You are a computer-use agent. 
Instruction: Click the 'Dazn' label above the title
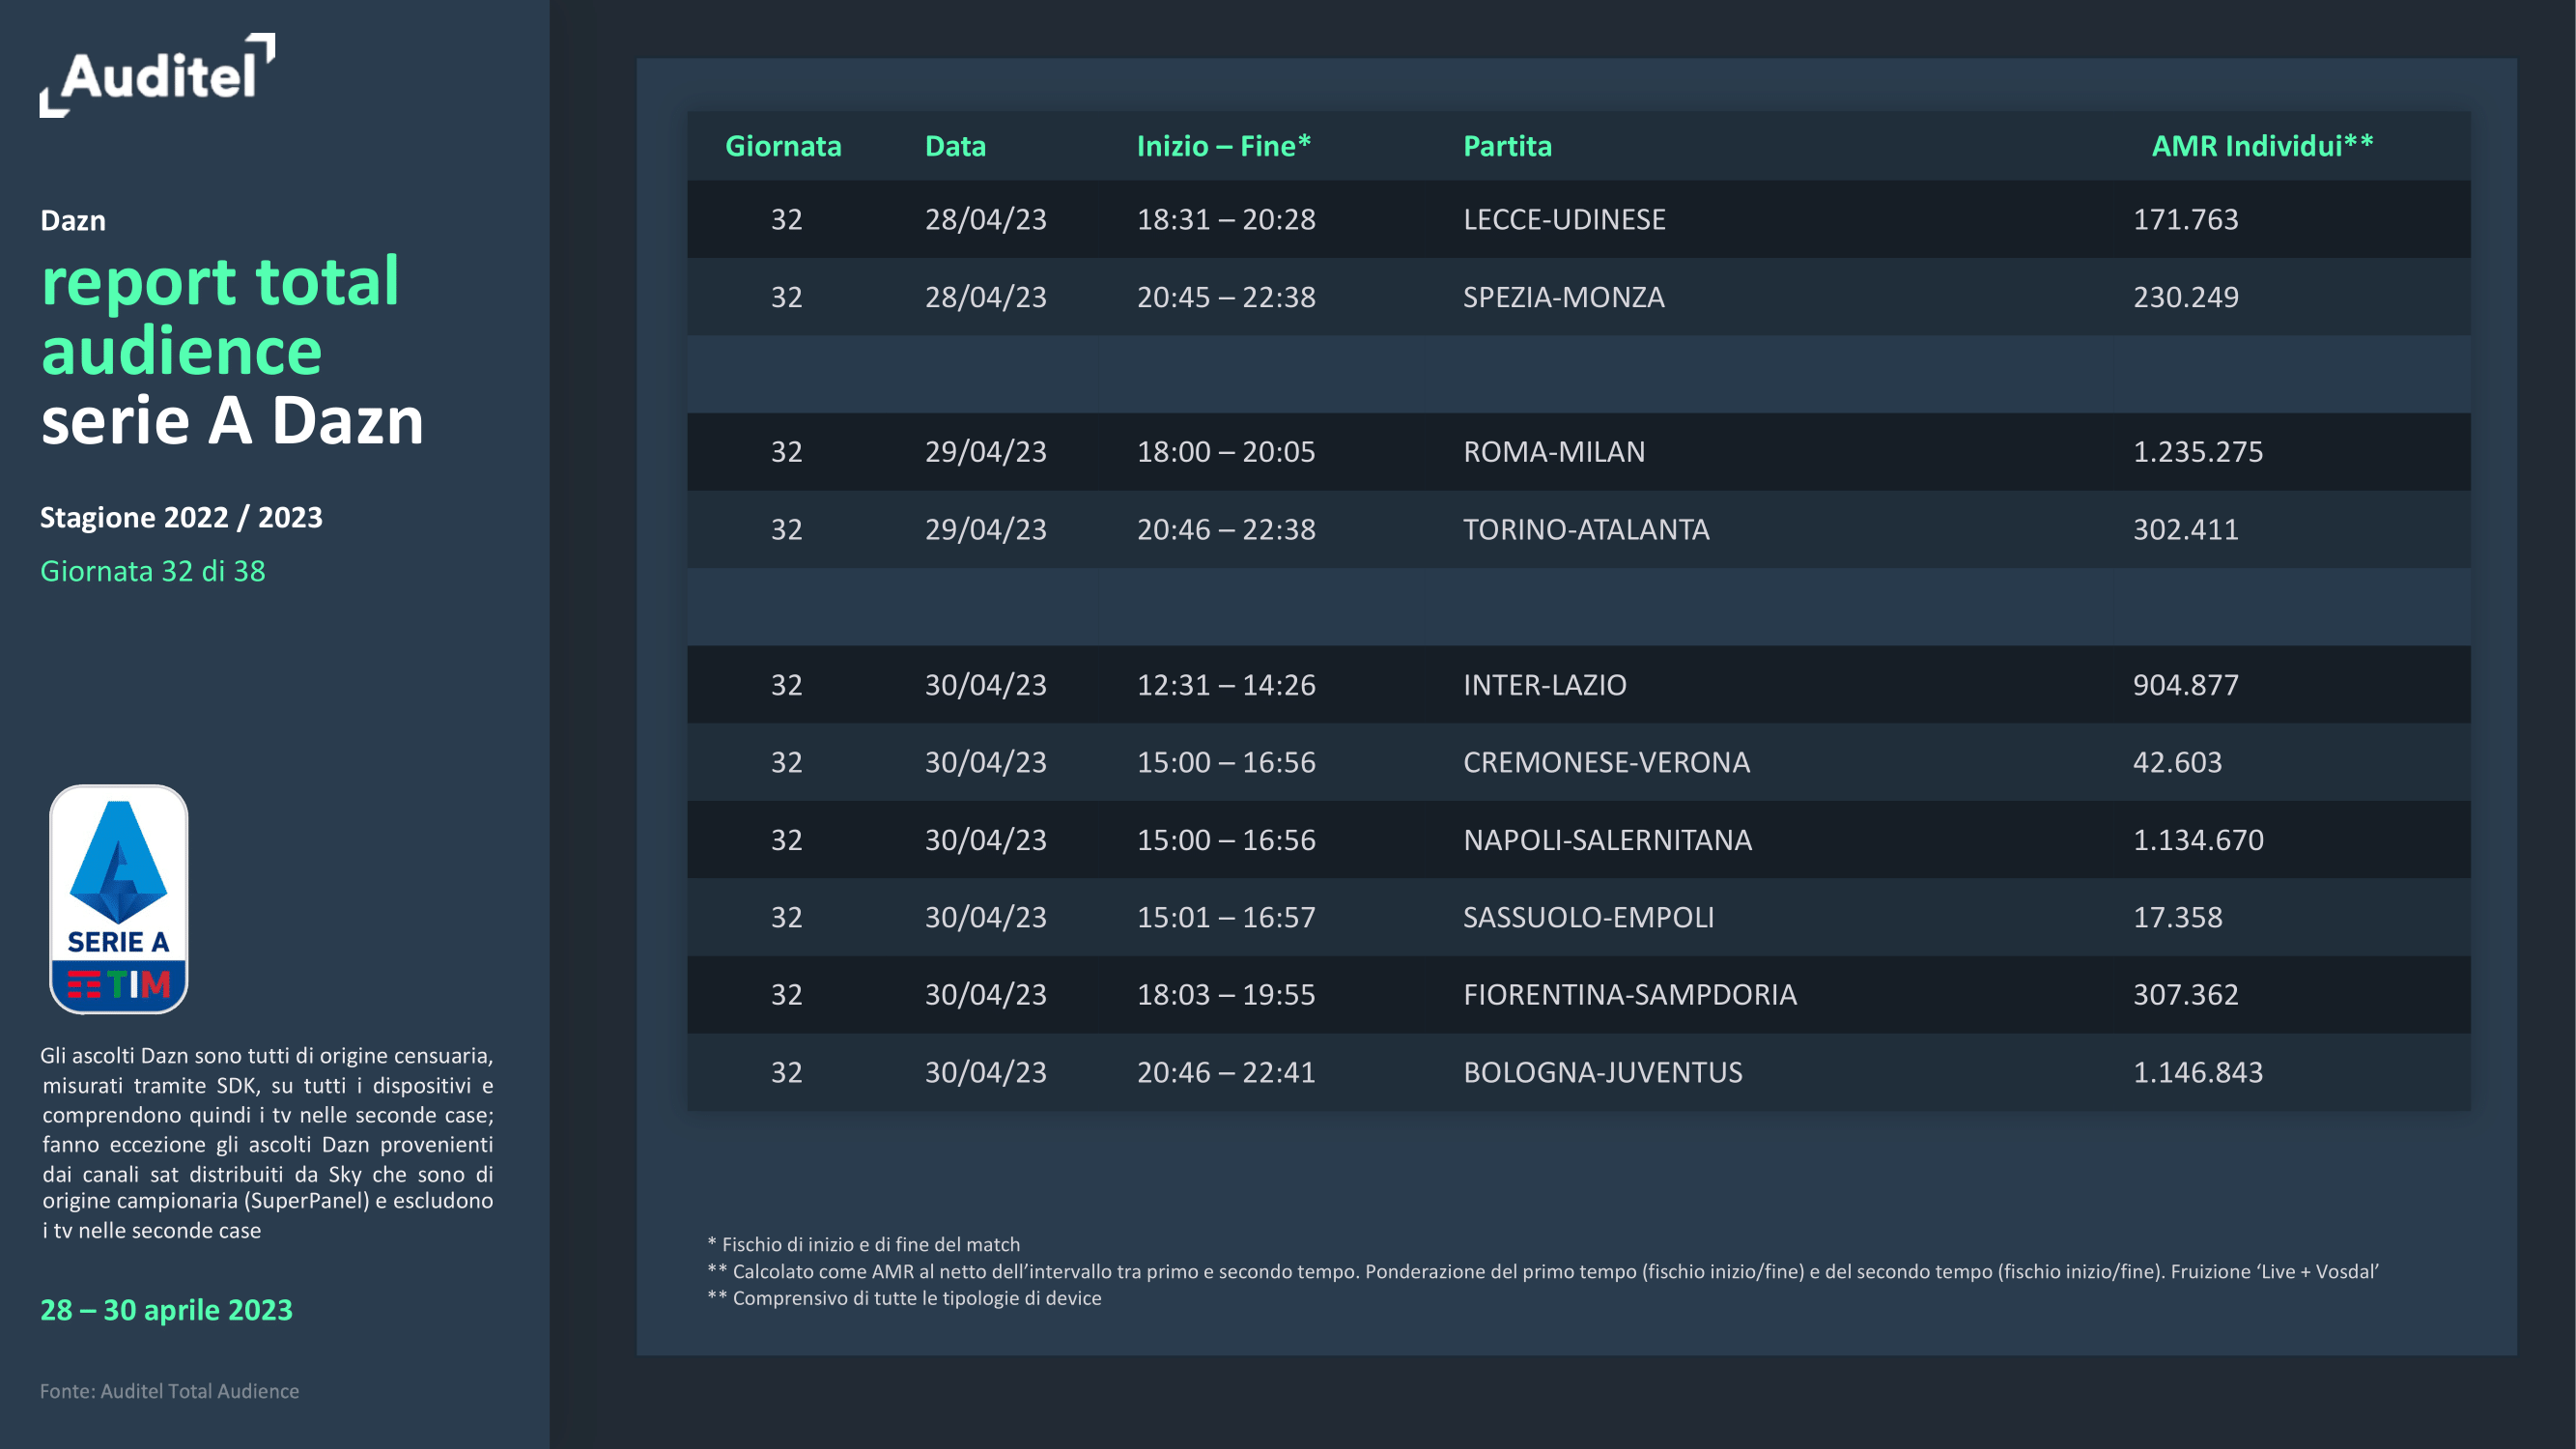pos(73,220)
